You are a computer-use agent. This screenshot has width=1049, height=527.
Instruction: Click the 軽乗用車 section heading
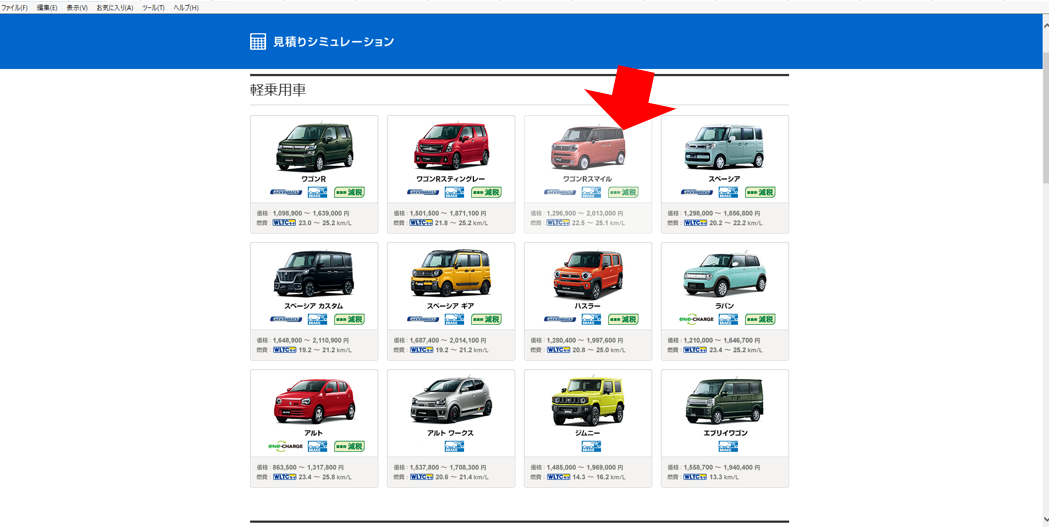(278, 90)
